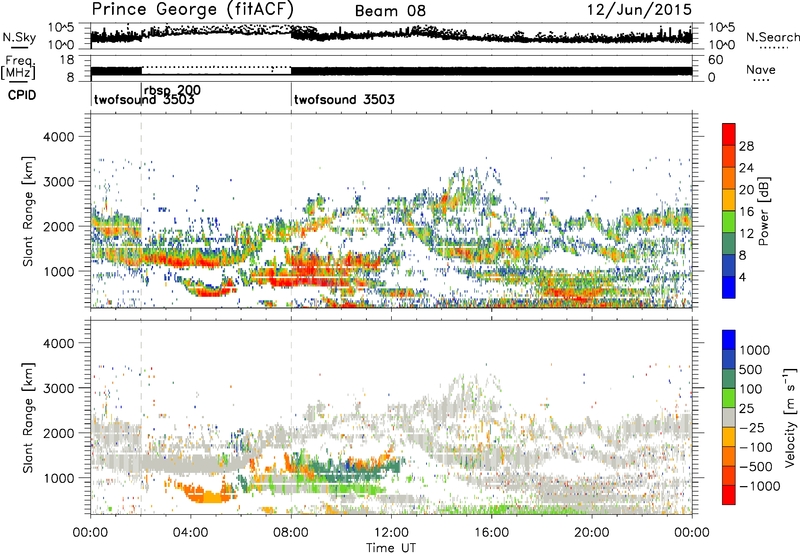Click "-25" tick on Velocity color bar

[x=751, y=427]
